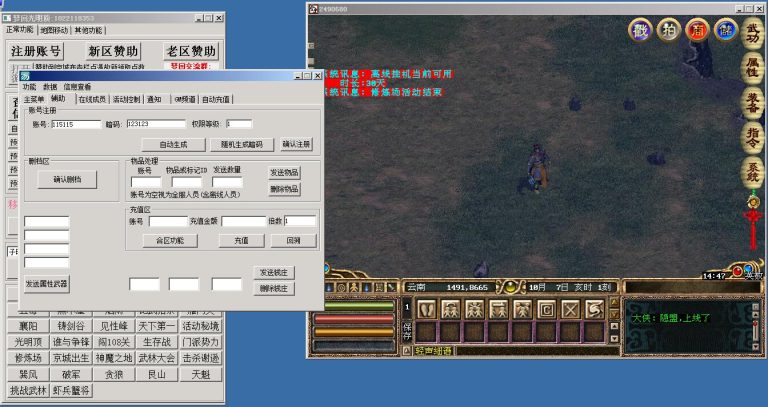Click the 删除物品 button
The height and width of the screenshot is (407, 768).
tap(284, 189)
